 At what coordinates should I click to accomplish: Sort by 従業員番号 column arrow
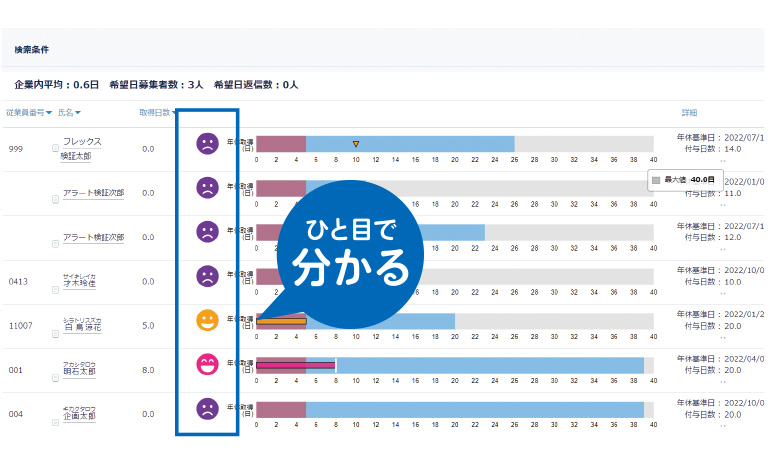(x=49, y=112)
